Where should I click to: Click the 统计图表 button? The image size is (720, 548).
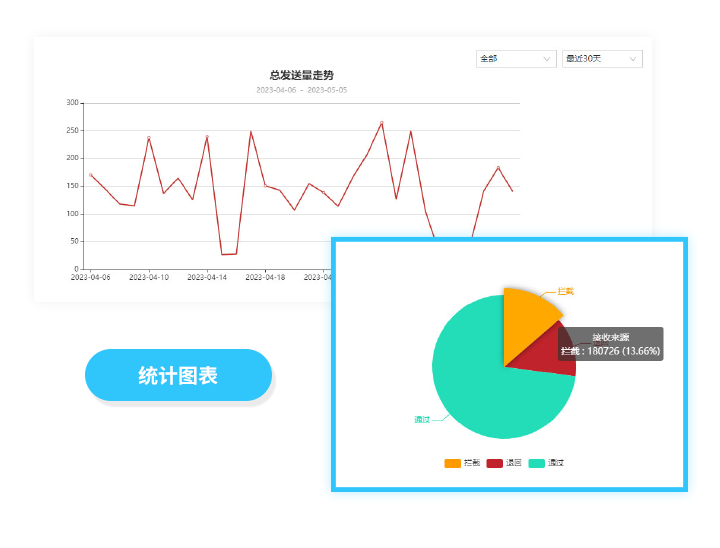pyautogui.click(x=178, y=376)
